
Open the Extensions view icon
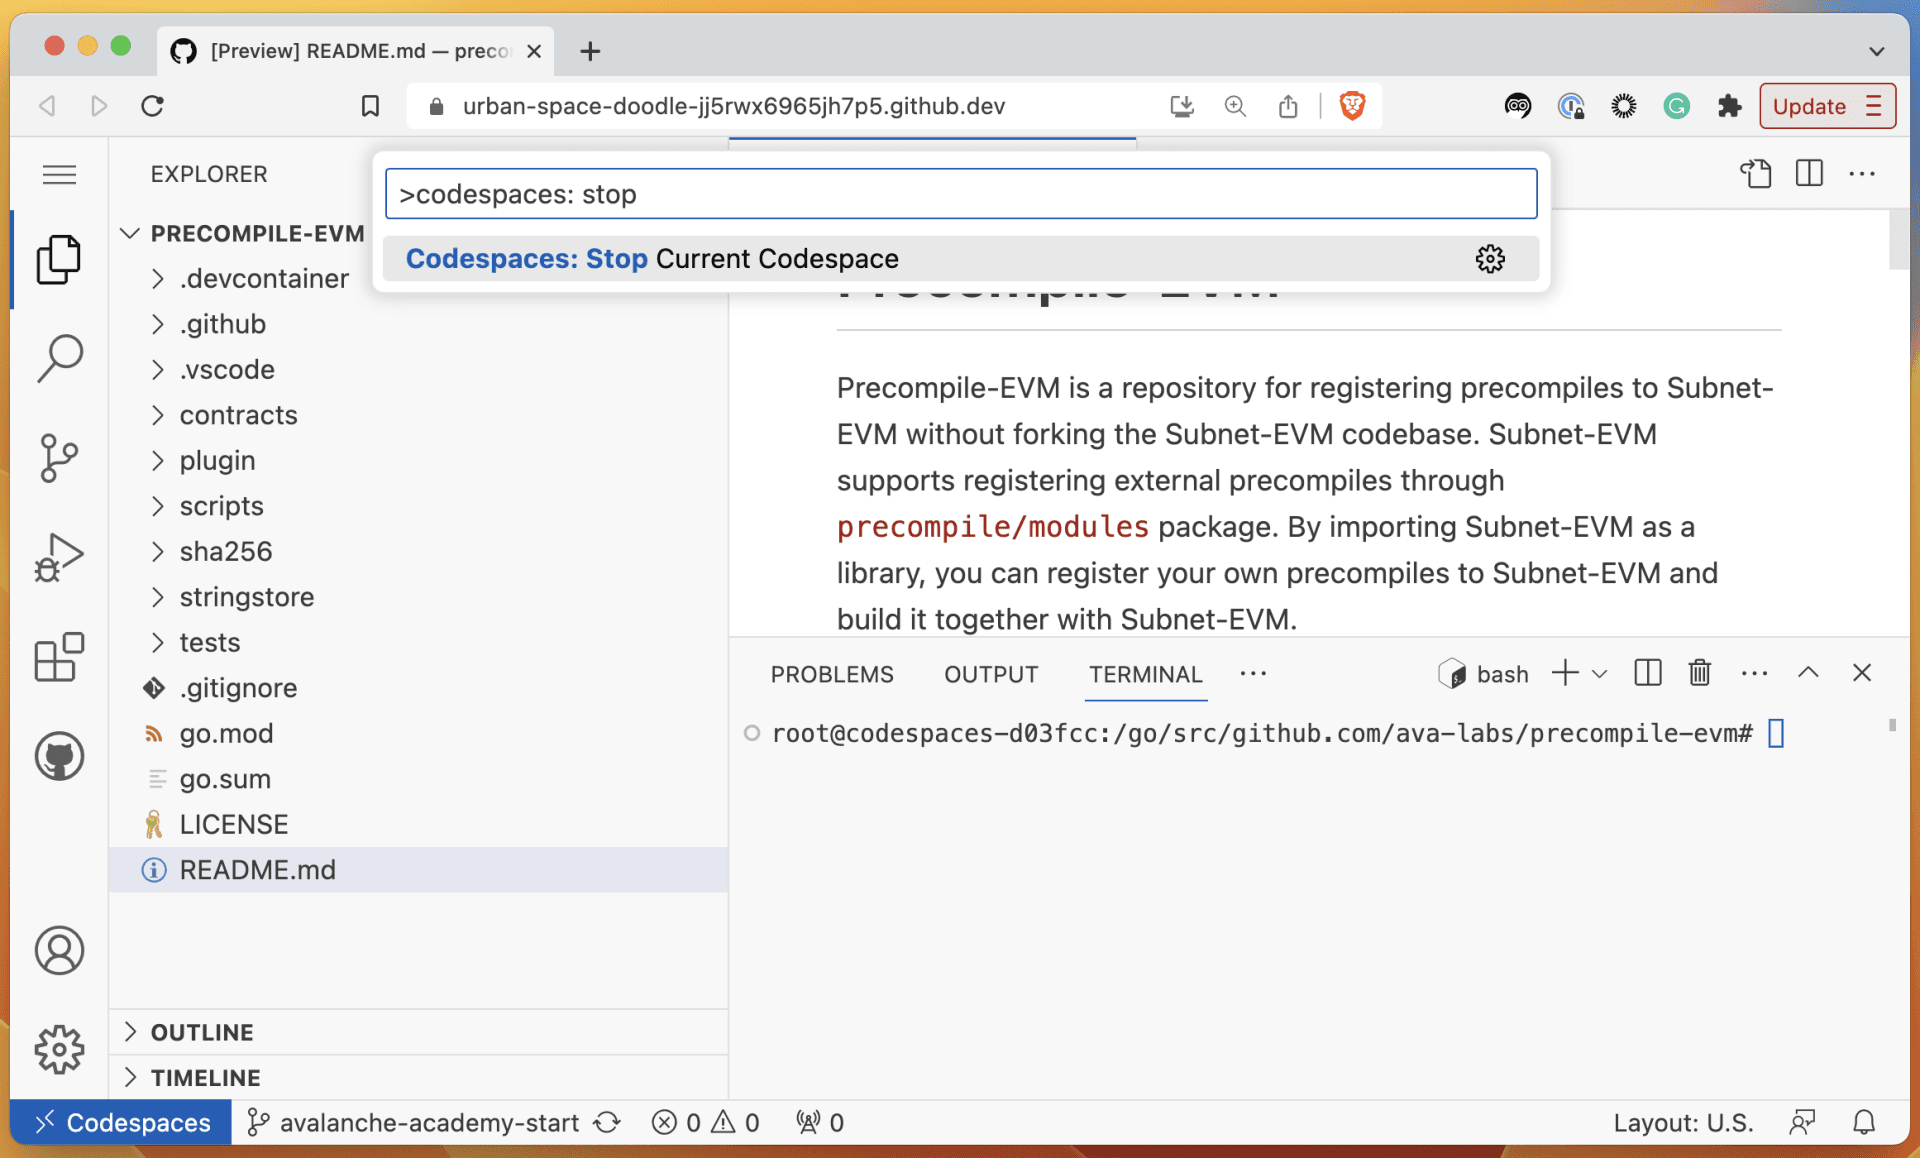point(59,657)
